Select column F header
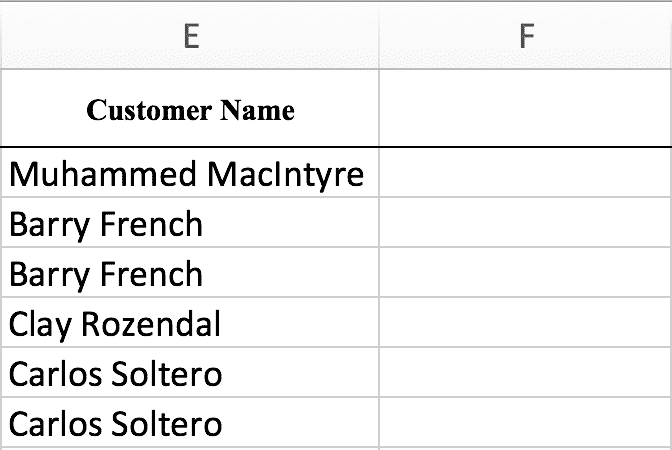Image resolution: width=672 pixels, height=450 pixels. click(526, 35)
